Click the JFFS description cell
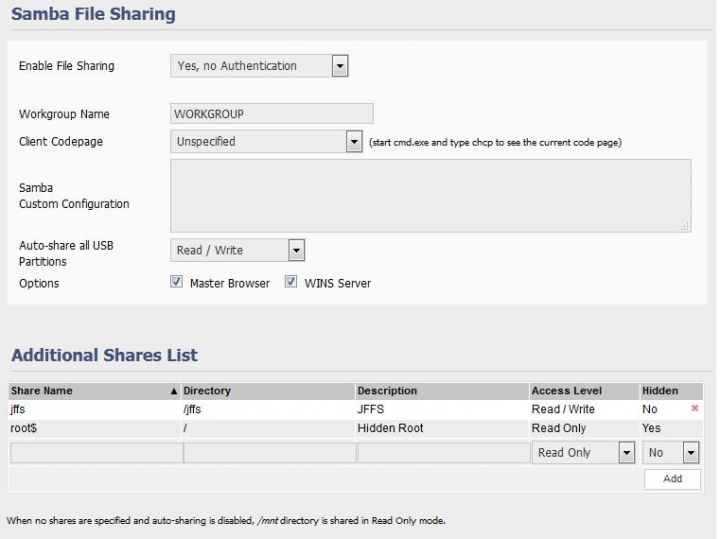Image resolution: width=720 pixels, height=539 pixels. point(442,409)
